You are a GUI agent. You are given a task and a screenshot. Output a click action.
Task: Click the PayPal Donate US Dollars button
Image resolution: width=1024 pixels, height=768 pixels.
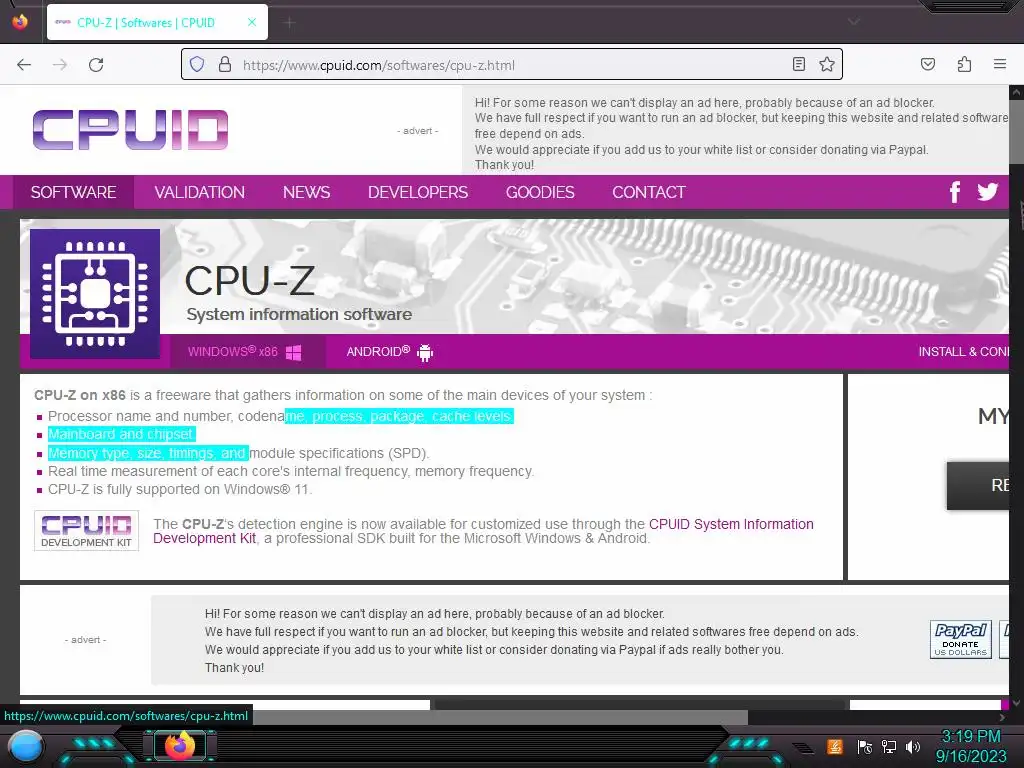(961, 639)
